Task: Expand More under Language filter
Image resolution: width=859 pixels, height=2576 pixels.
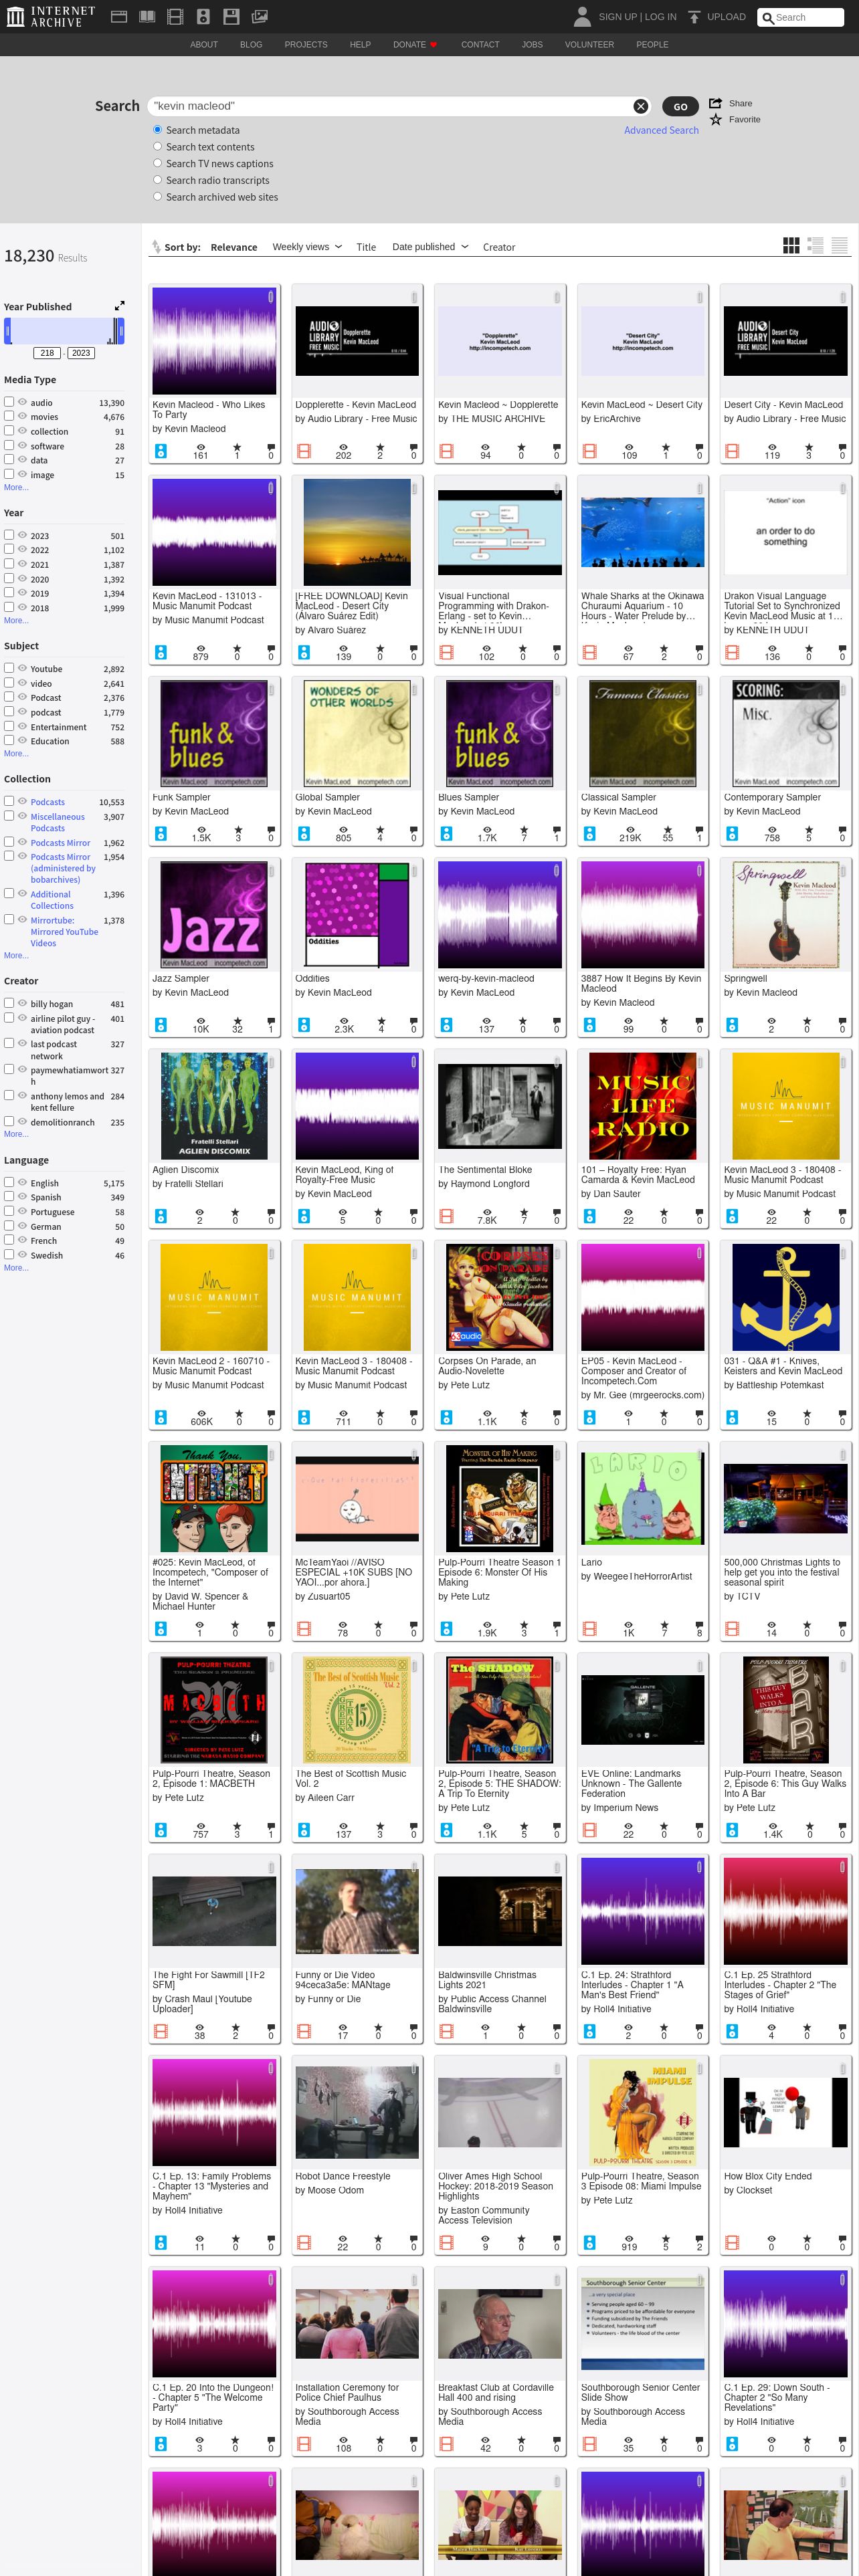Action: tap(16, 1268)
